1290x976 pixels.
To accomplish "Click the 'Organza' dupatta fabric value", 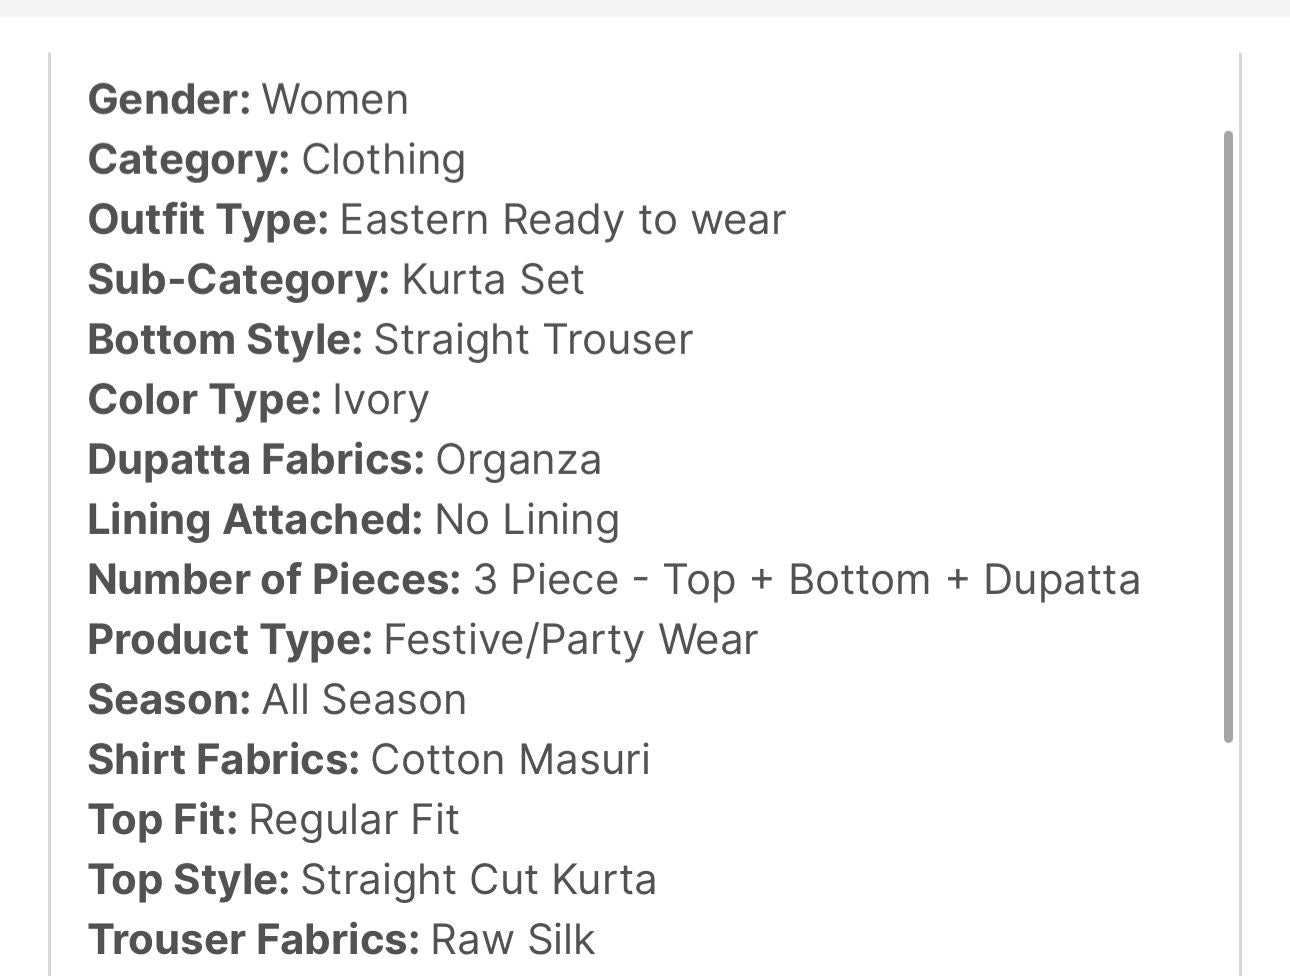I will [x=518, y=460].
